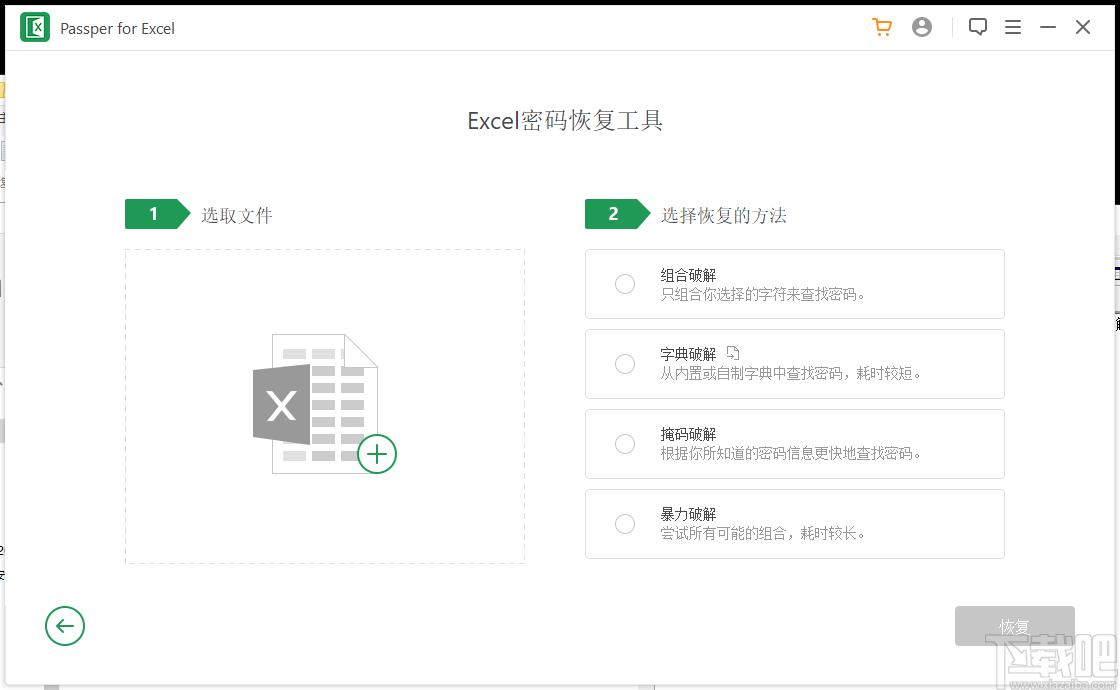Open the feedback chat bubble icon
The image size is (1120, 690).
tap(977, 27)
